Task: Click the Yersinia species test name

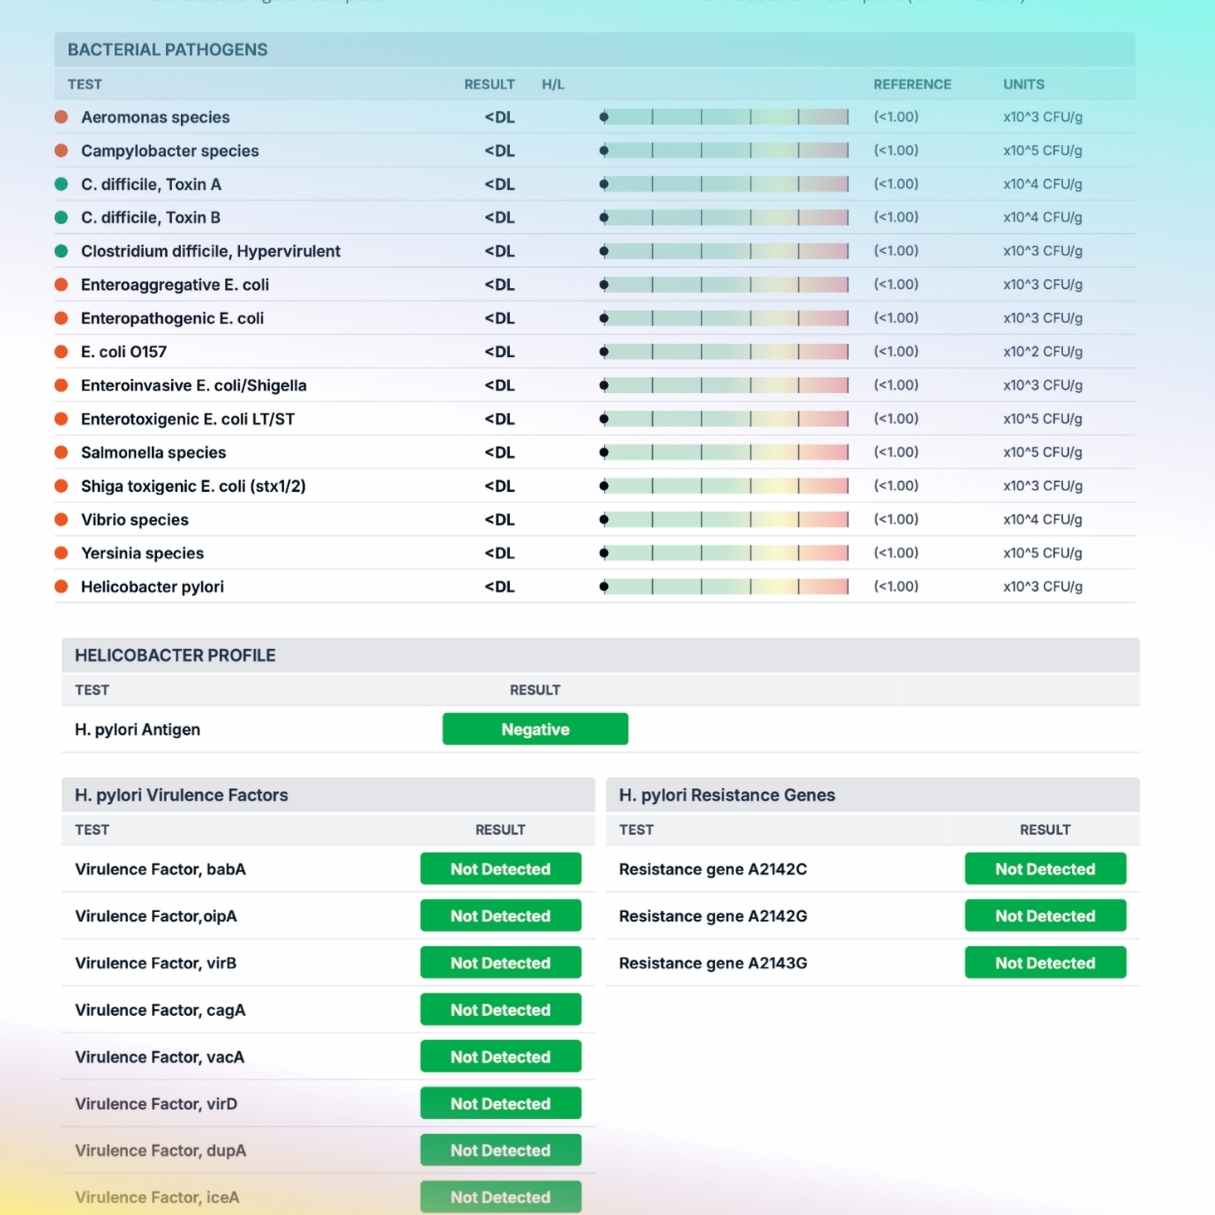Action: tap(142, 553)
